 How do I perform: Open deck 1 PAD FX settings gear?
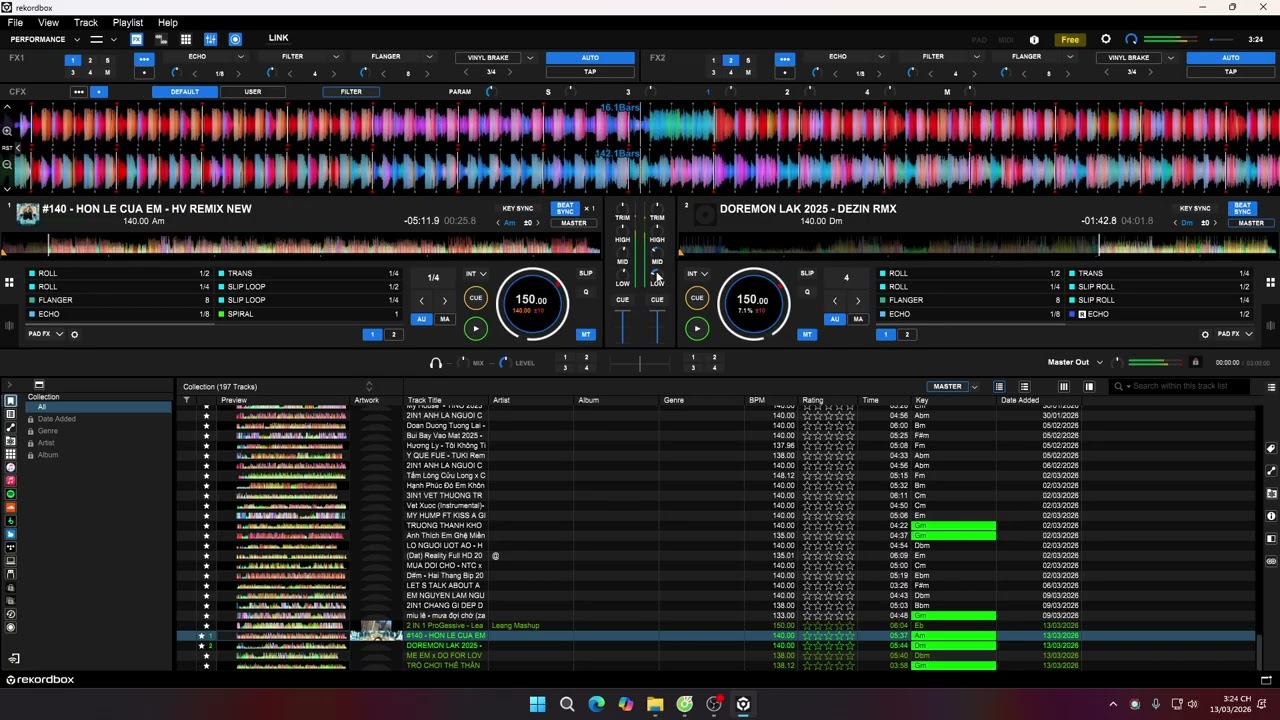[x=74, y=334]
